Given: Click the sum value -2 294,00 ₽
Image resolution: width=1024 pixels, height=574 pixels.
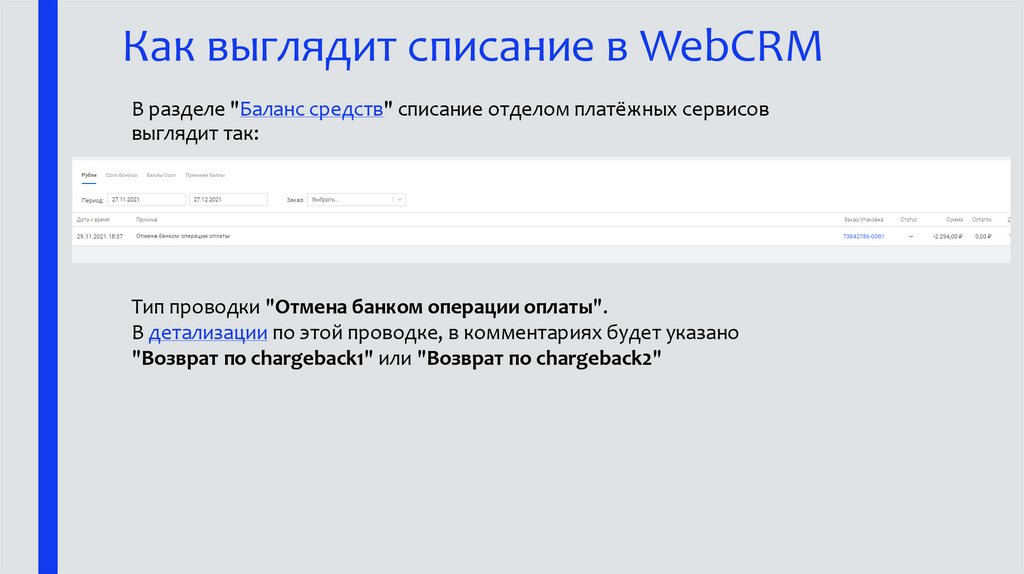Looking at the screenshot, I should point(948,236).
